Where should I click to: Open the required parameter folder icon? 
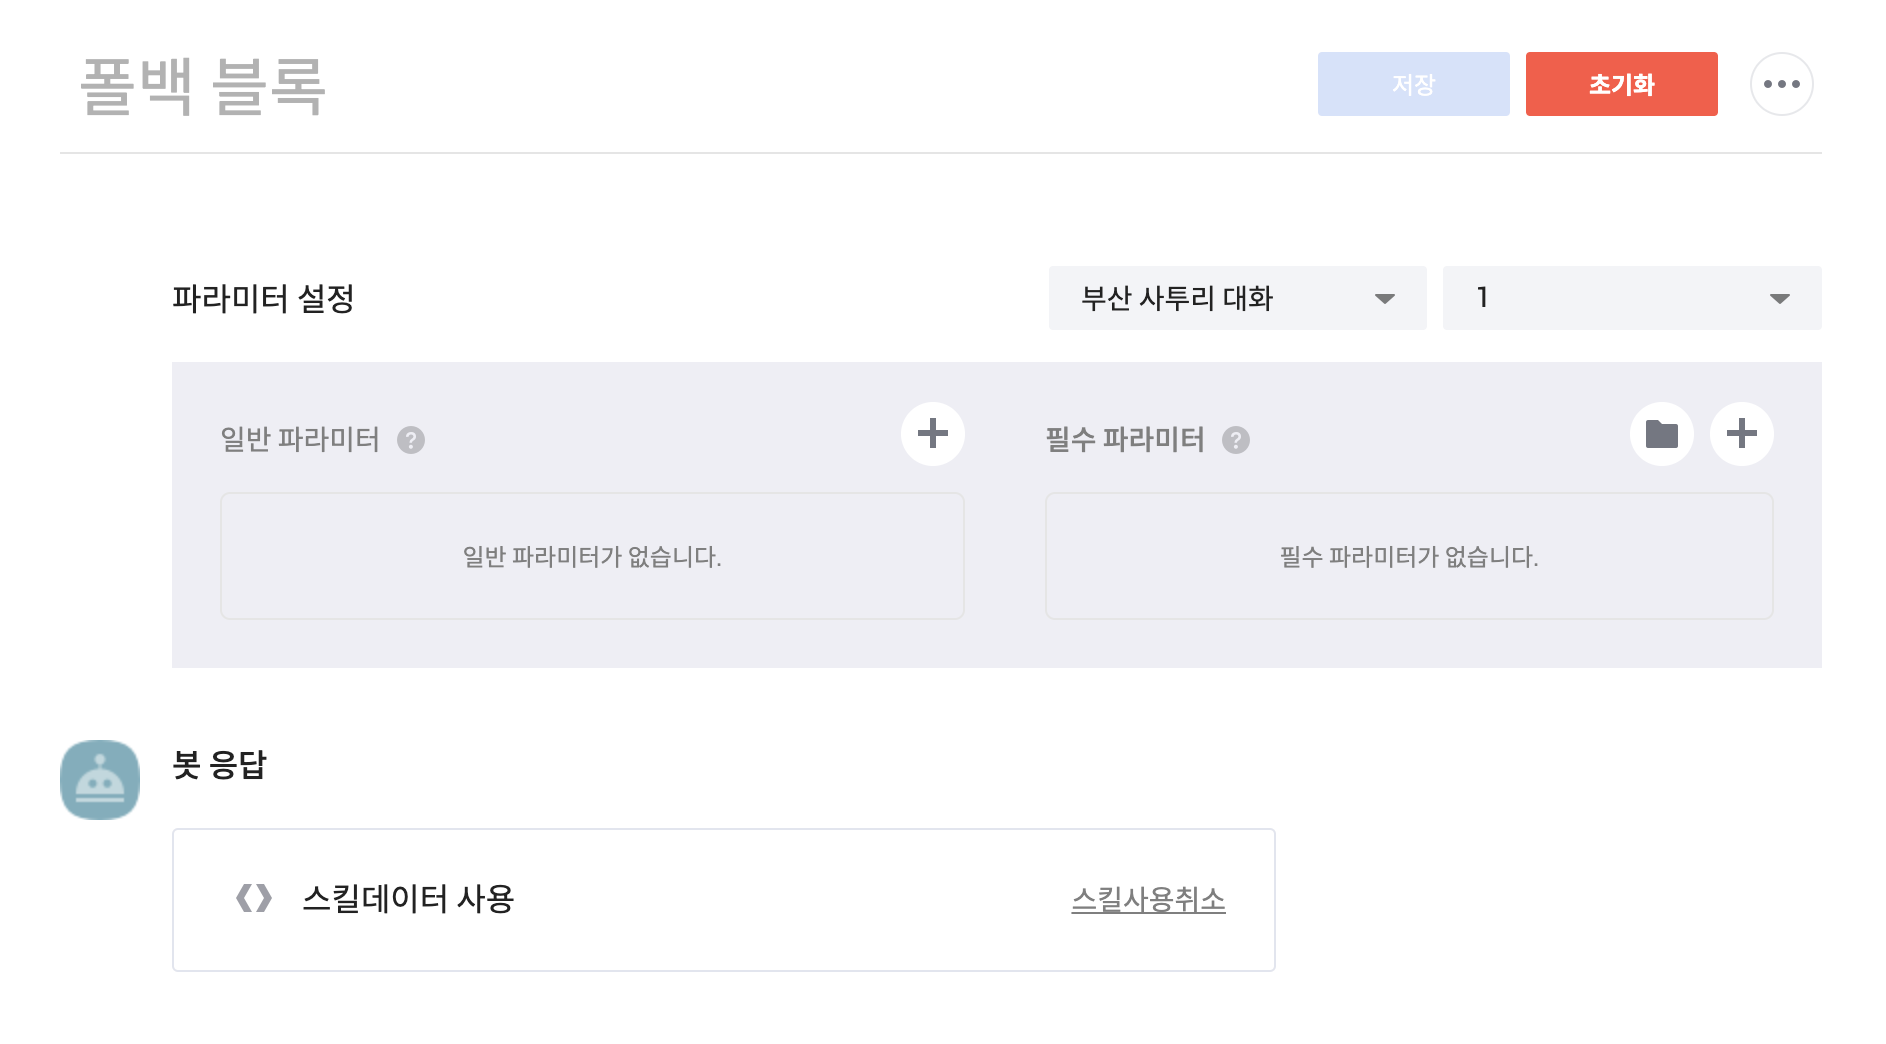click(x=1661, y=434)
